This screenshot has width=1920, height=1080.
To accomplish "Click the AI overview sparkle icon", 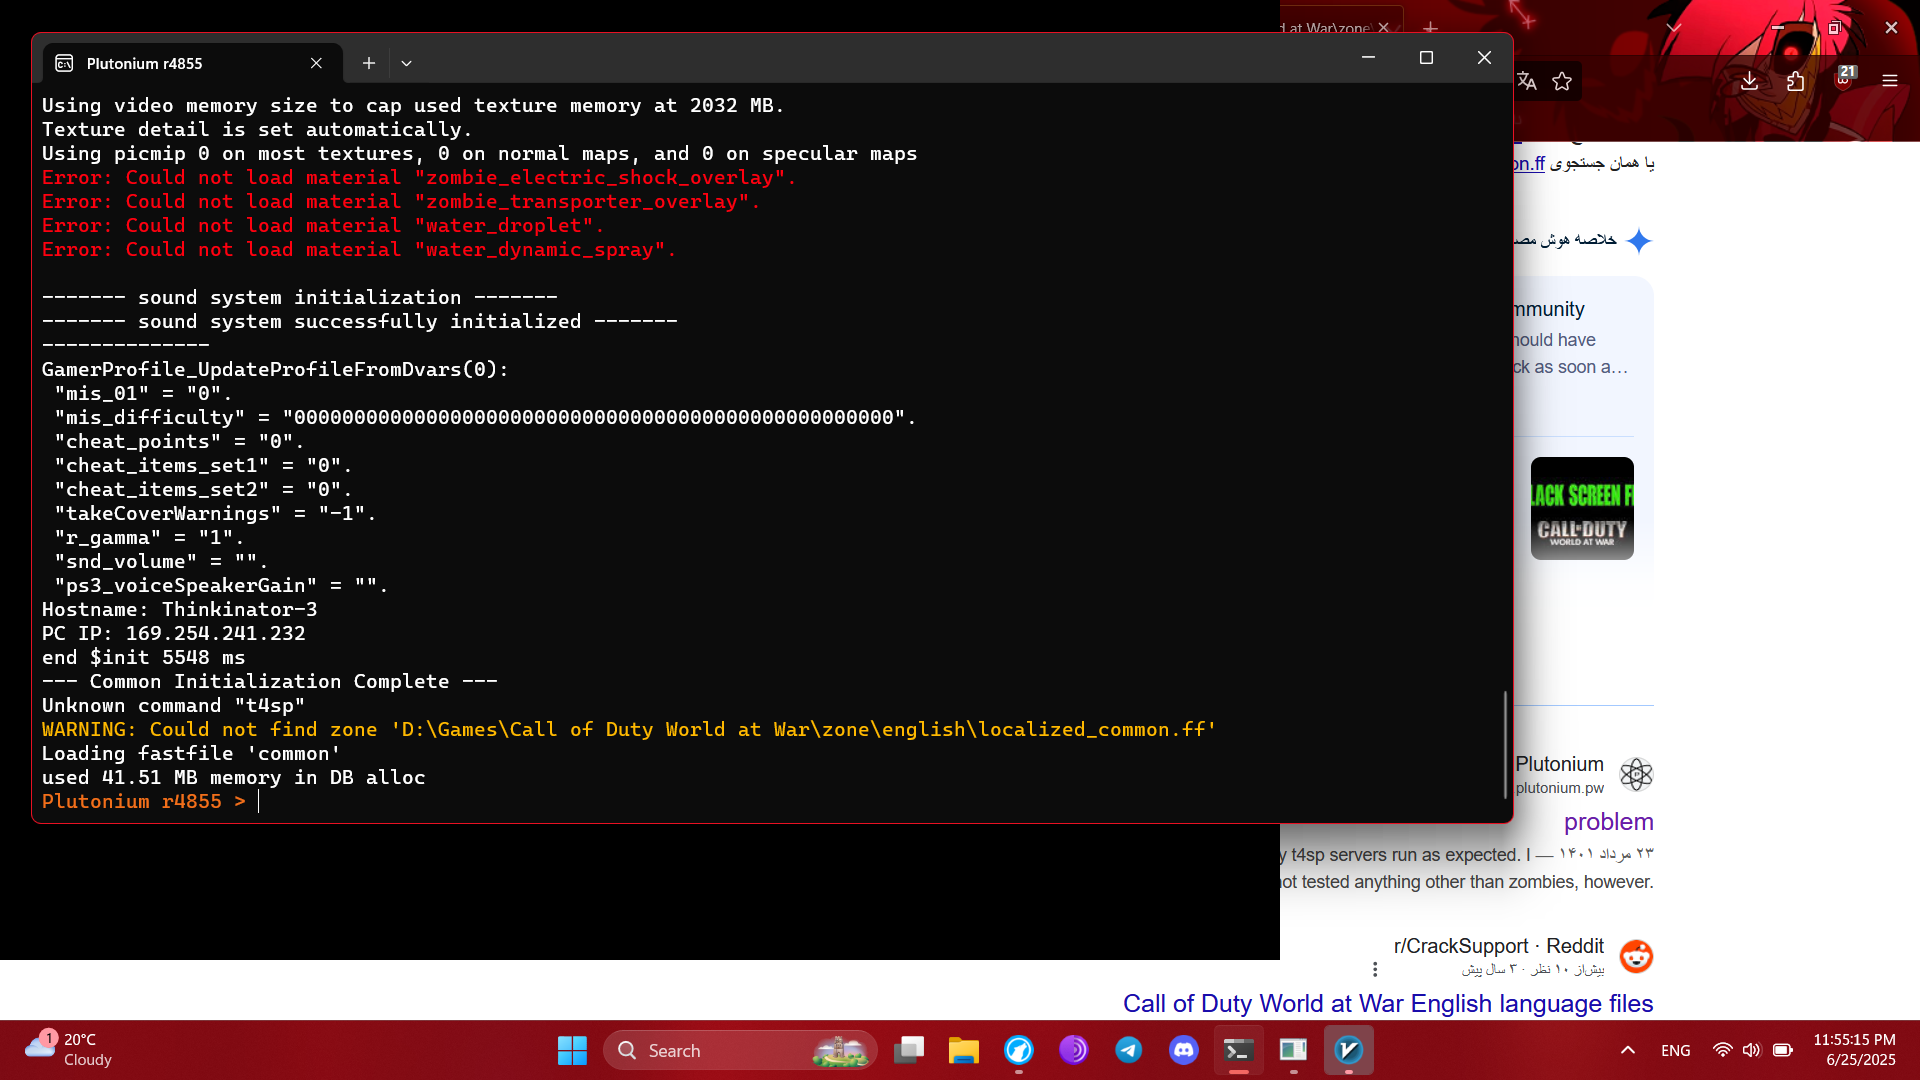I will (1638, 240).
